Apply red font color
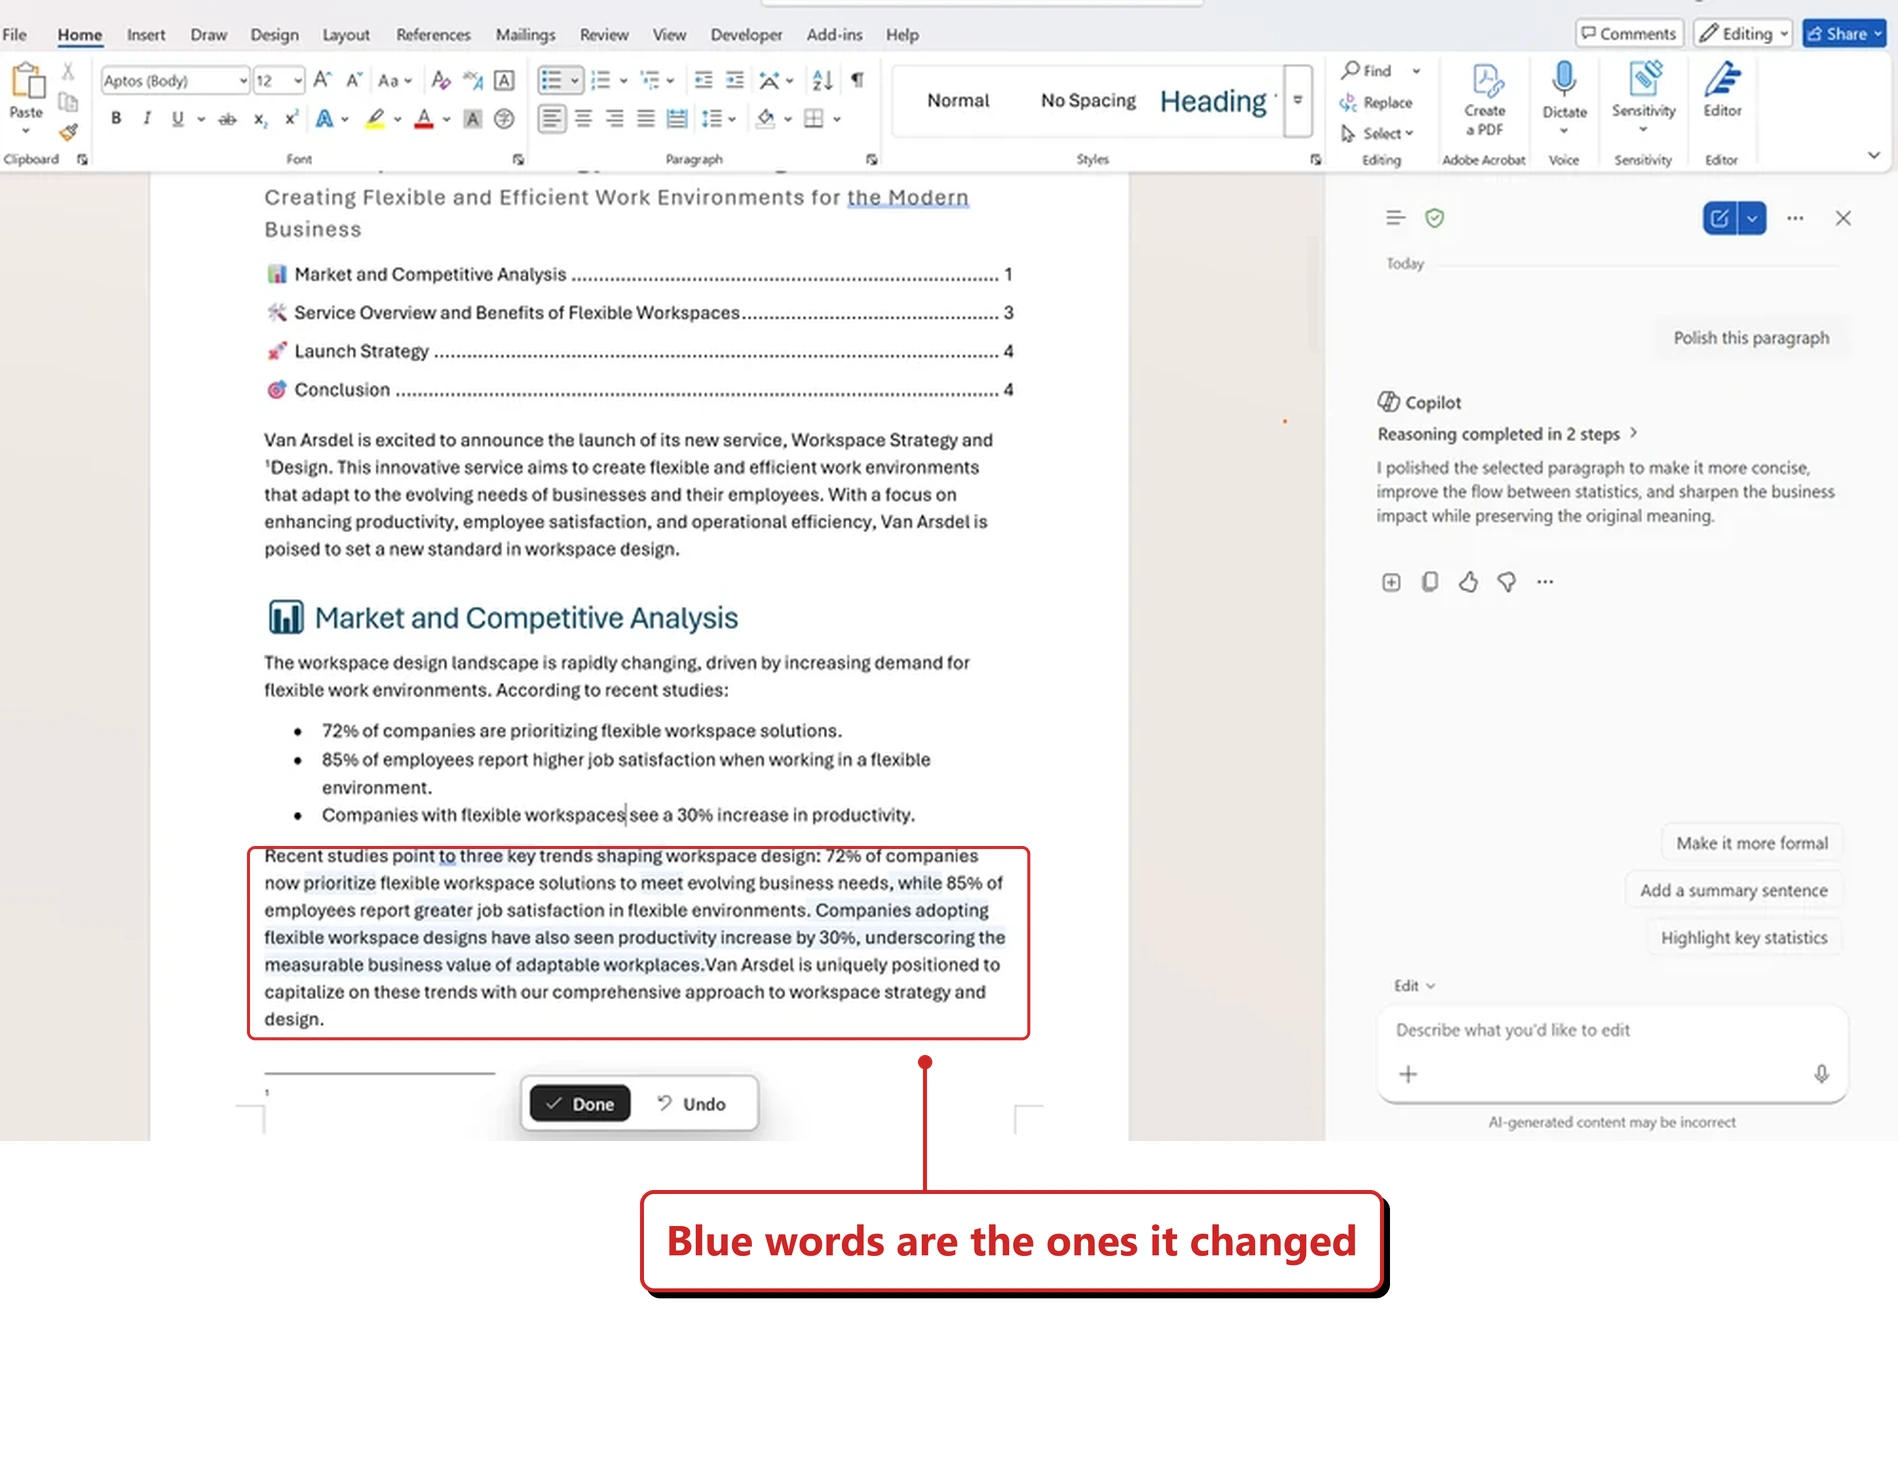Viewport: 1898px width, 1481px height. [x=424, y=119]
